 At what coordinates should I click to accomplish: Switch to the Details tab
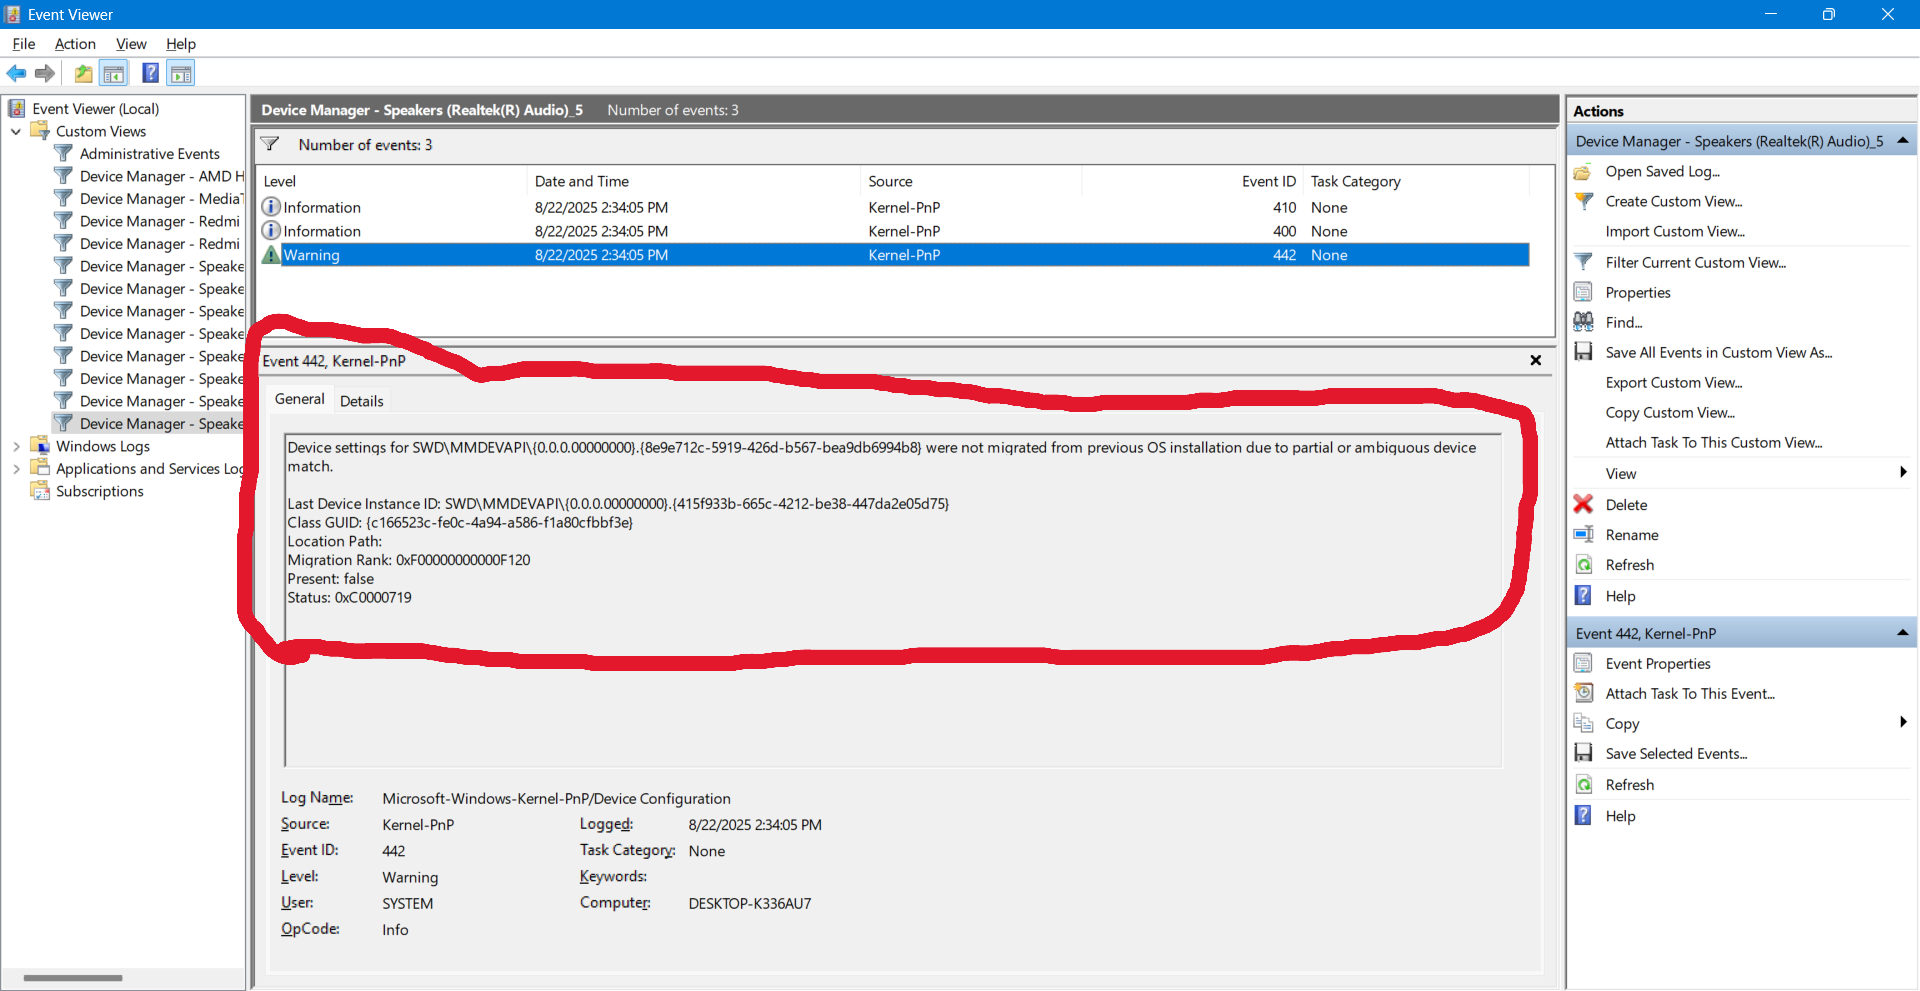tap(361, 400)
